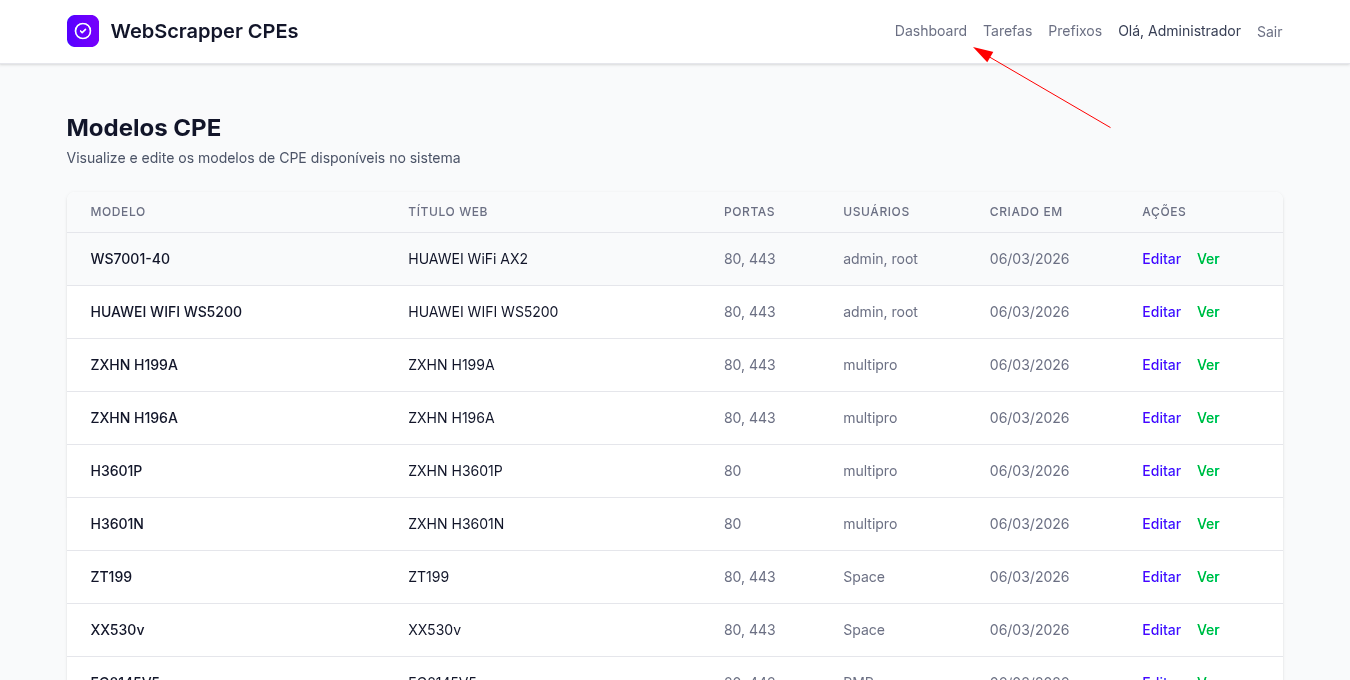The height and width of the screenshot is (680, 1350).
Task: Click Sair to log out
Action: point(1269,31)
